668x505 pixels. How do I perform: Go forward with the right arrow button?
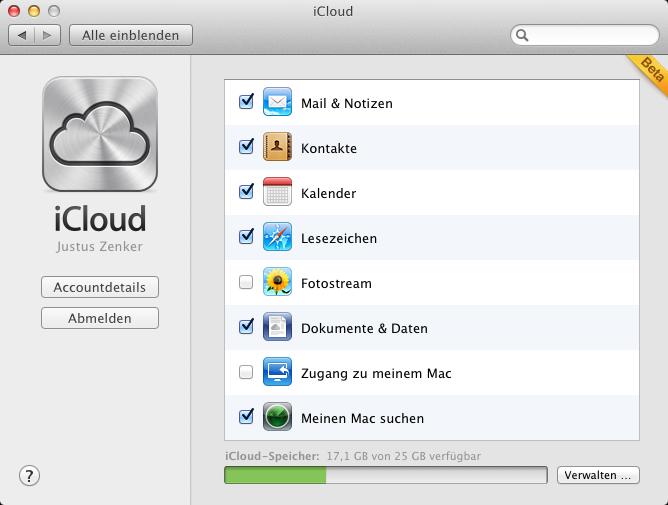pos(48,35)
